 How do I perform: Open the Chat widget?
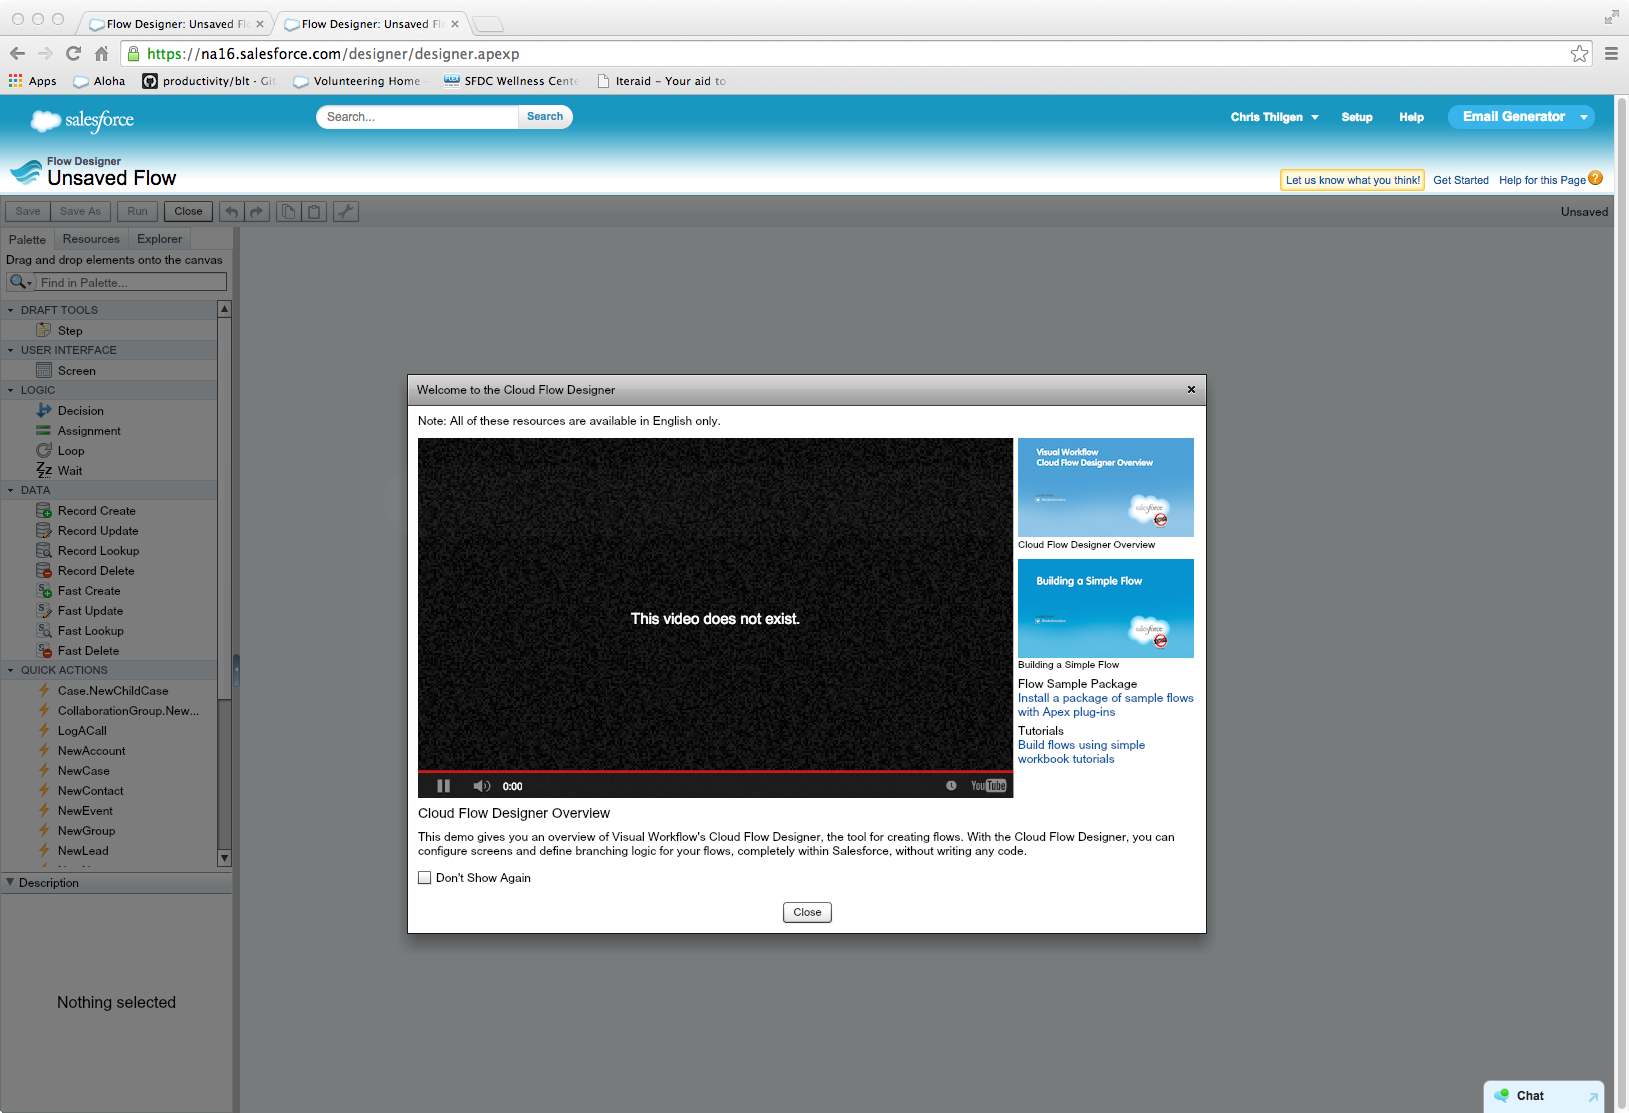pos(1544,1096)
